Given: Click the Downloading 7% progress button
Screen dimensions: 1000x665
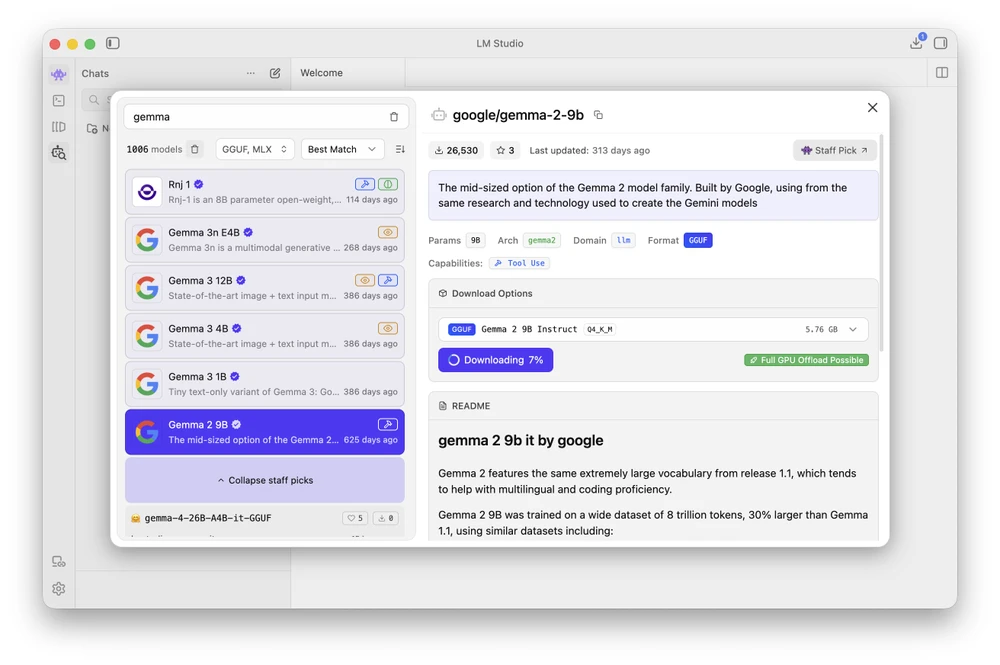Looking at the screenshot, I should coord(495,360).
